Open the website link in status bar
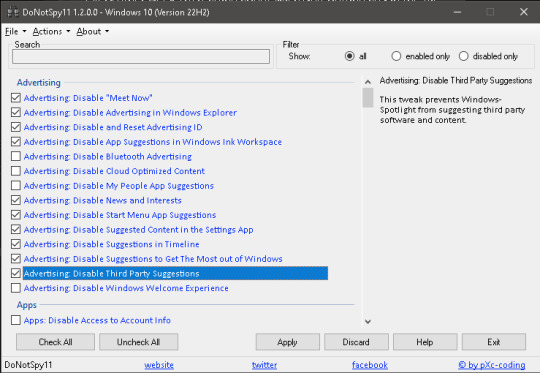The width and height of the screenshot is (540, 373). pyautogui.click(x=159, y=365)
